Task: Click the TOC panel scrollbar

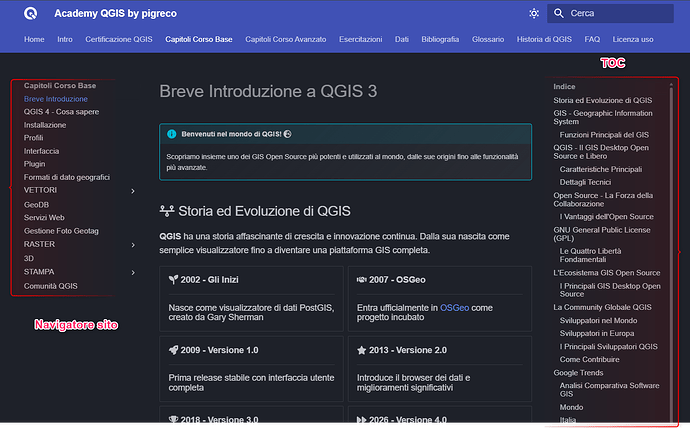Action: [671, 252]
